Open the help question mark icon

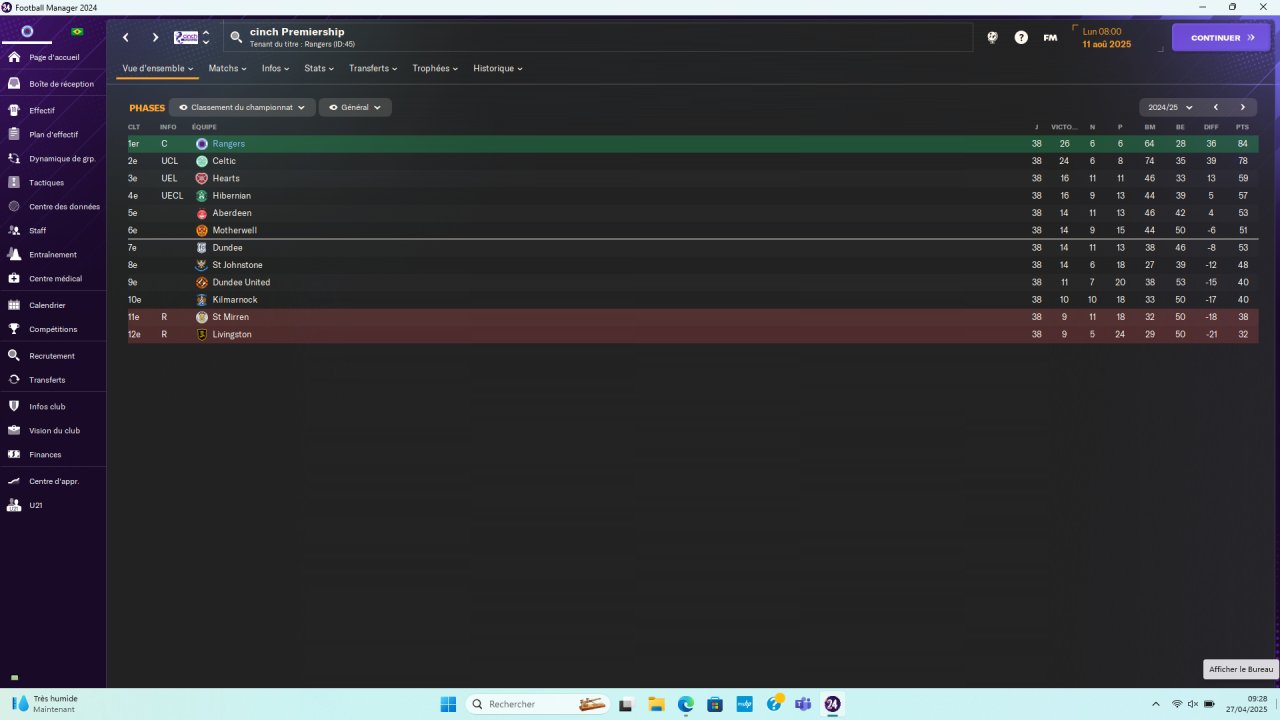[1021, 37]
